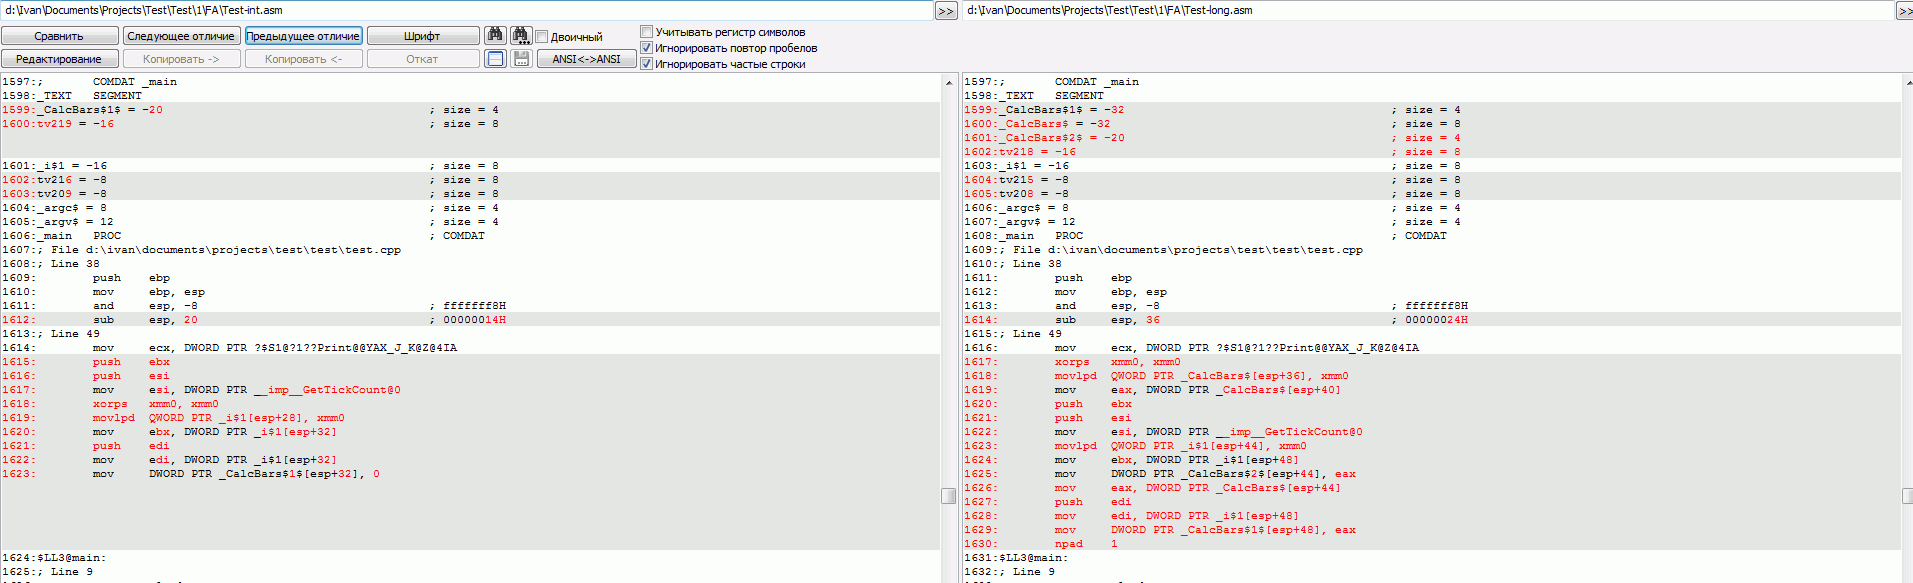Screen dimensions: 1913x583
Task: Click the binoculars search icon
Action: [495, 35]
